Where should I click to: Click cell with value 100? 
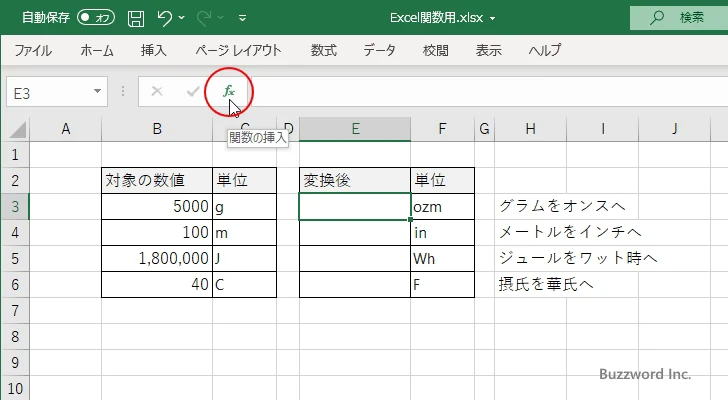coord(157,232)
